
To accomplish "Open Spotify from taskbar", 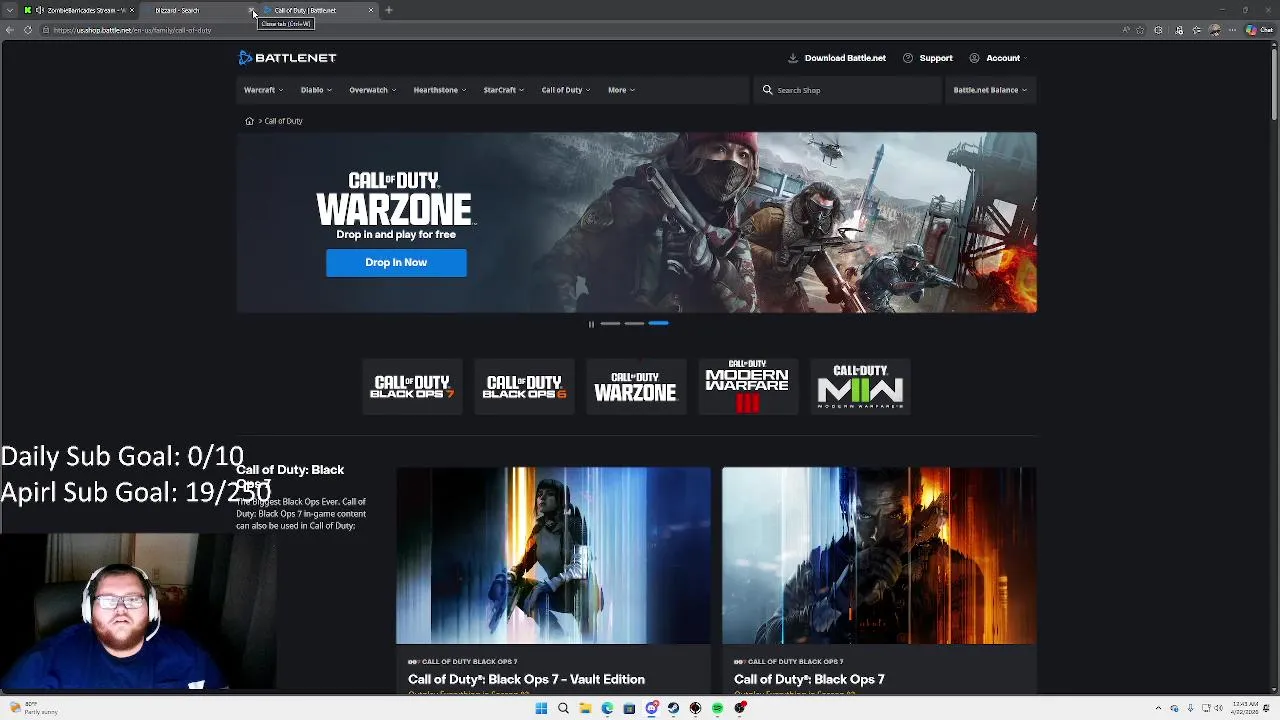I will 717,708.
